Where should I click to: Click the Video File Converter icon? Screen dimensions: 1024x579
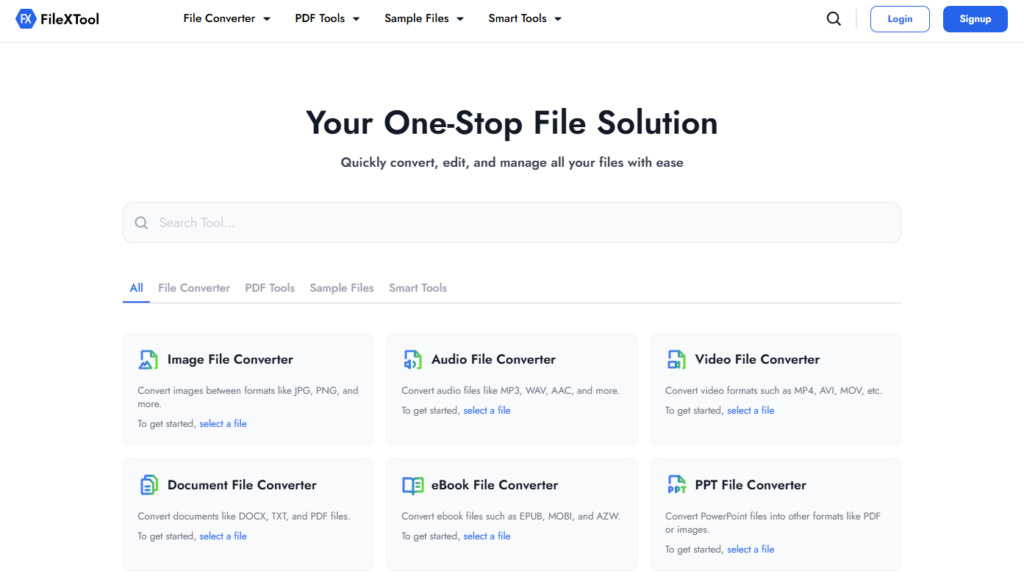point(677,359)
